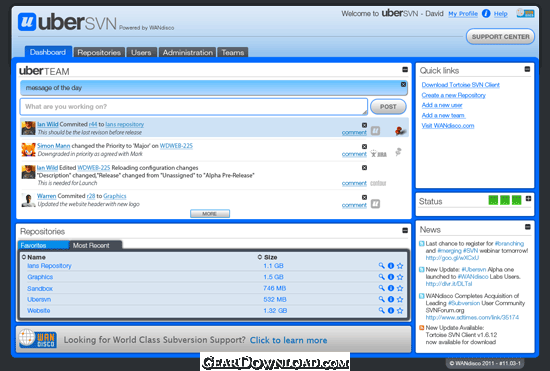The image size is (550, 371).
Task: Click Ian Wild's avatar on r44 commit
Action: pos(28,128)
